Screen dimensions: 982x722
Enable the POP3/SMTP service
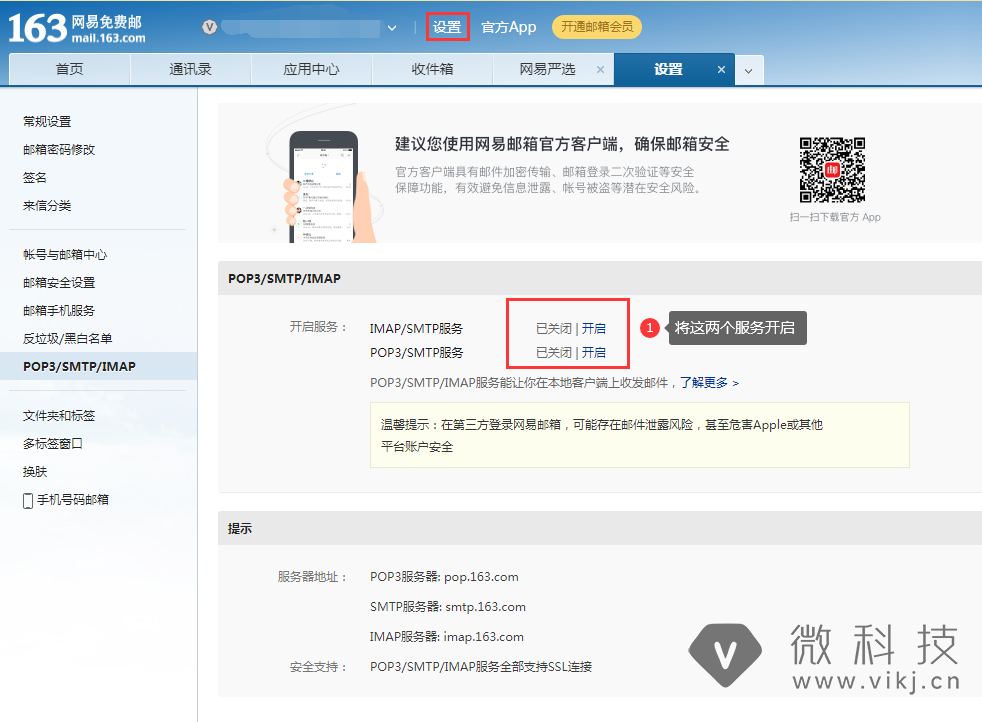click(594, 352)
